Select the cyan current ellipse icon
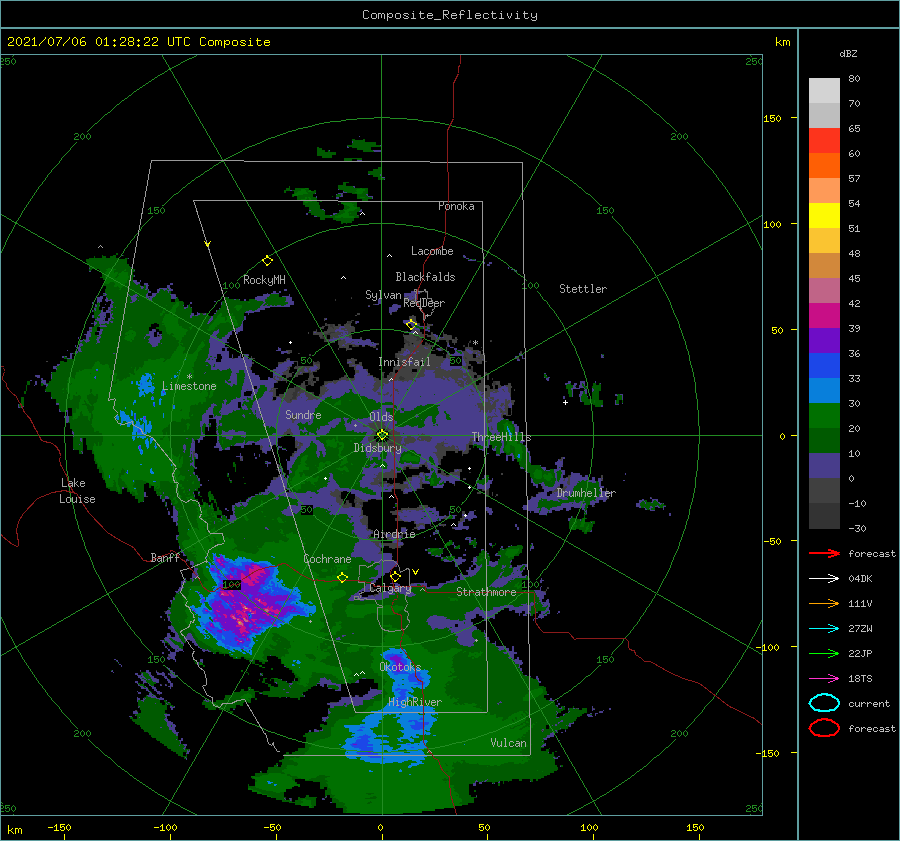900x841 pixels. tap(824, 703)
